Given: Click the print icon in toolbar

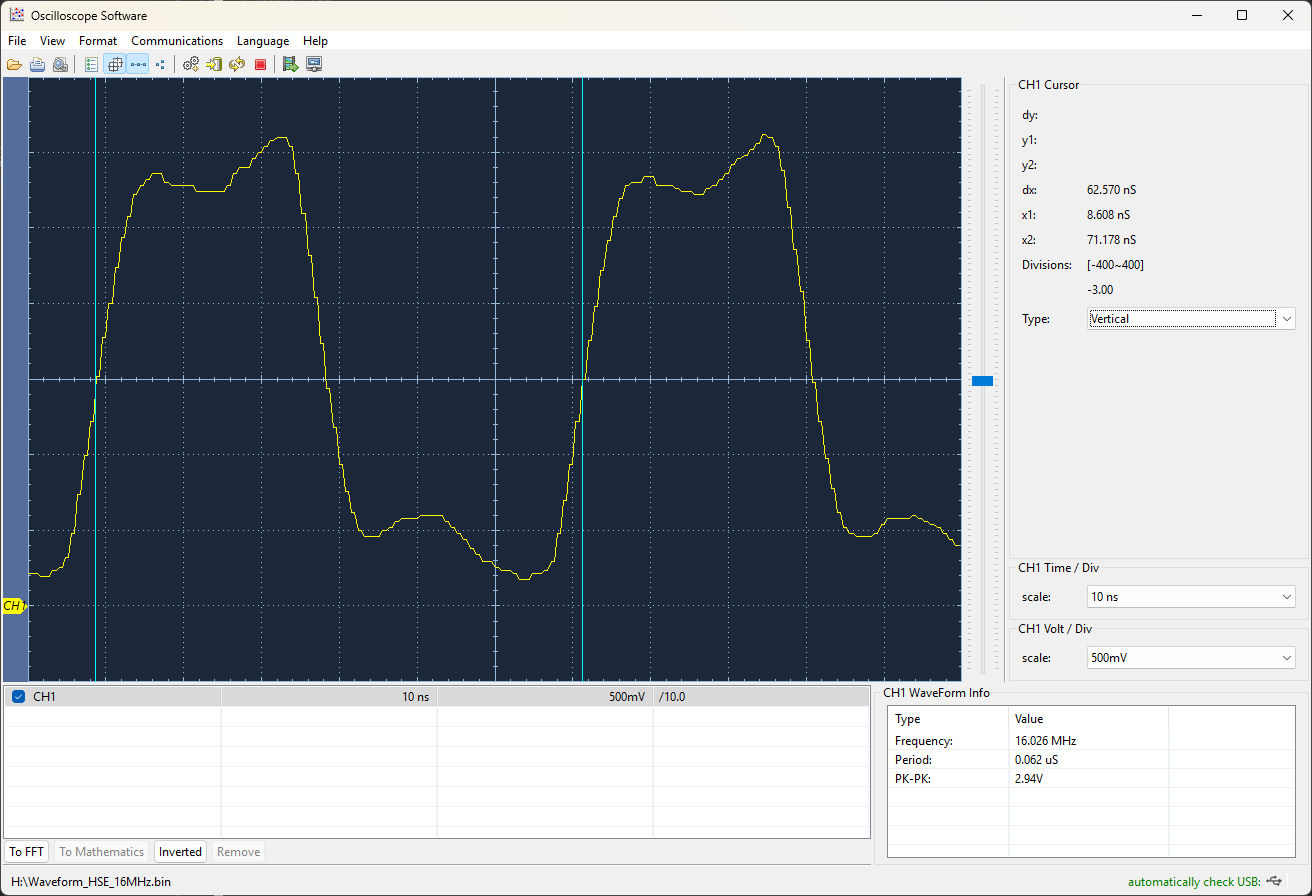Looking at the screenshot, I should pos(37,65).
